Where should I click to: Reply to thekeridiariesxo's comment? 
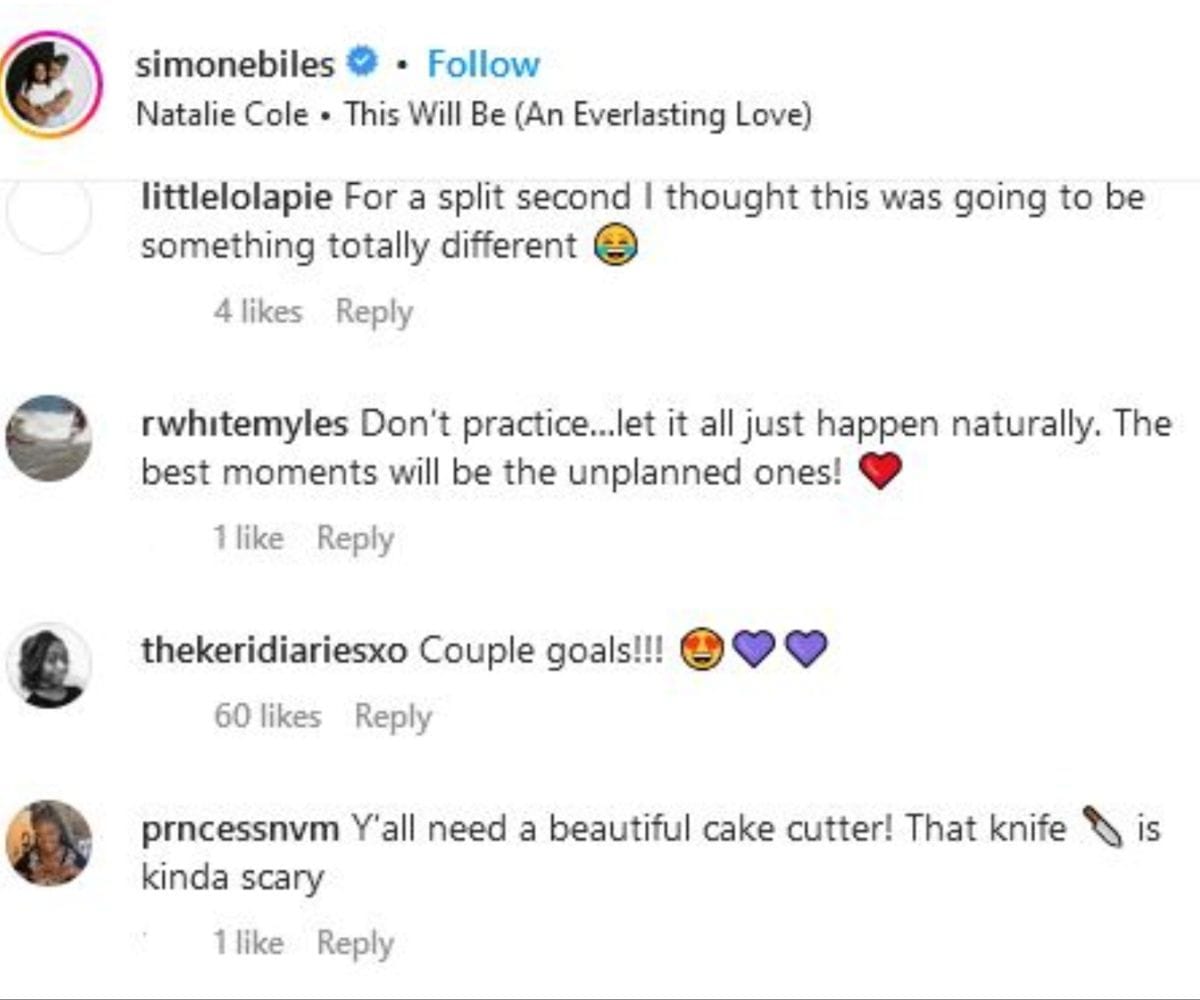pos(392,716)
